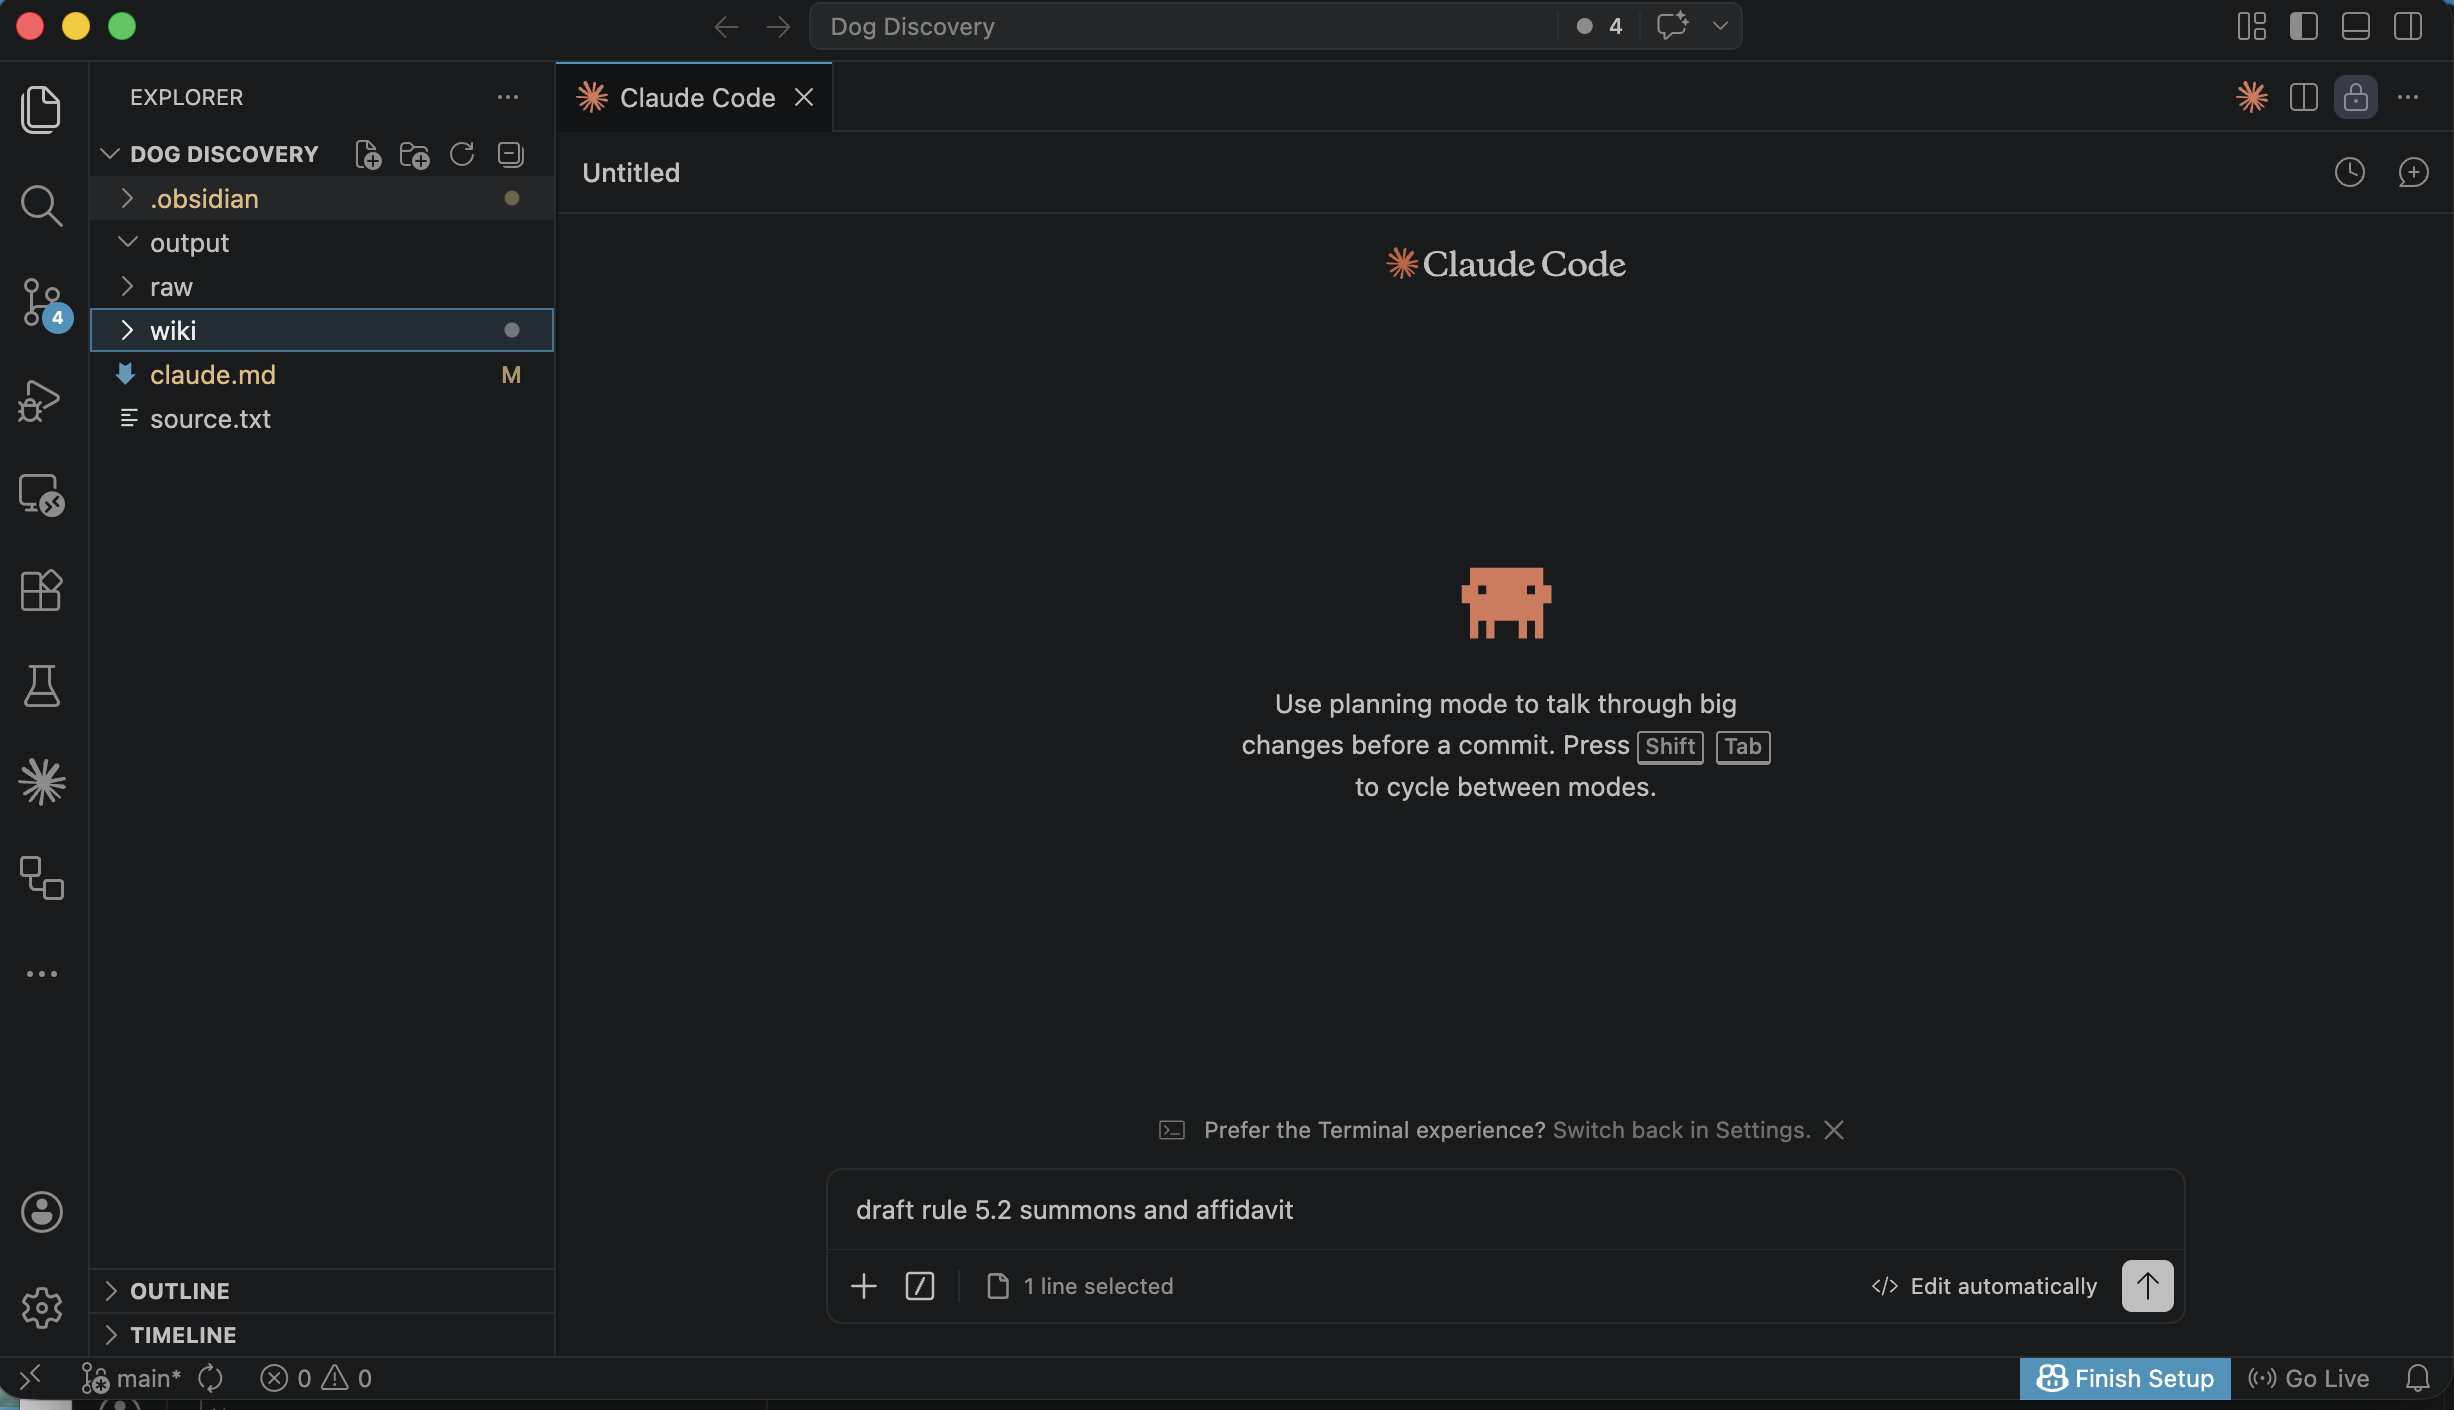The width and height of the screenshot is (2454, 1410).
Task: Open notifications bell in the status bar
Action: click(x=2418, y=1379)
